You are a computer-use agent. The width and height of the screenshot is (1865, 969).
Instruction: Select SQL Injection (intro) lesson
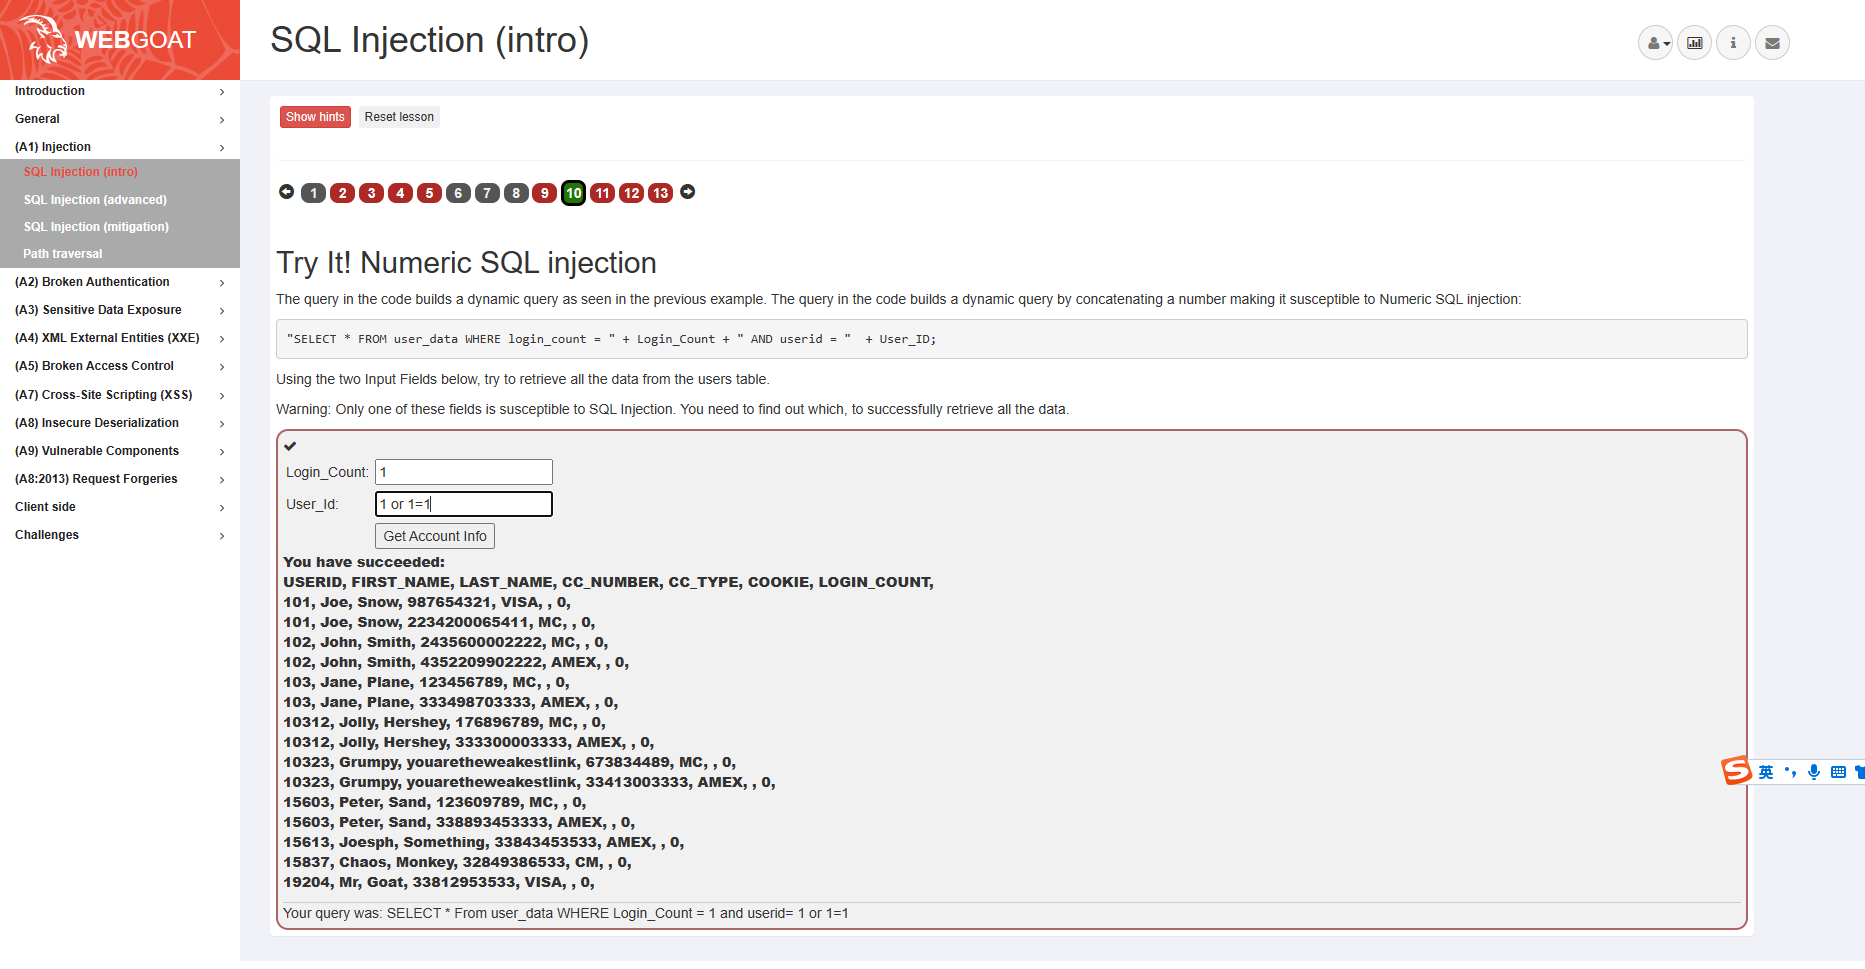click(x=81, y=172)
